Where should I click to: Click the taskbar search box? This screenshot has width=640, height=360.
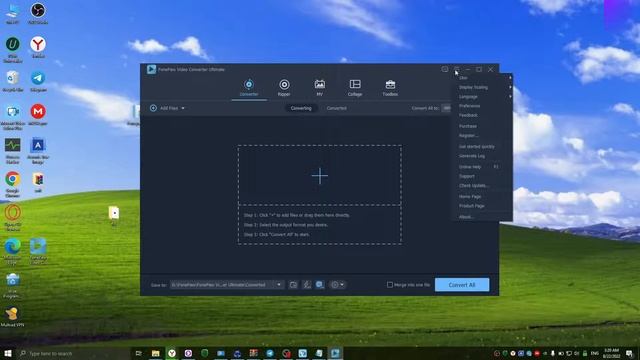[74, 353]
